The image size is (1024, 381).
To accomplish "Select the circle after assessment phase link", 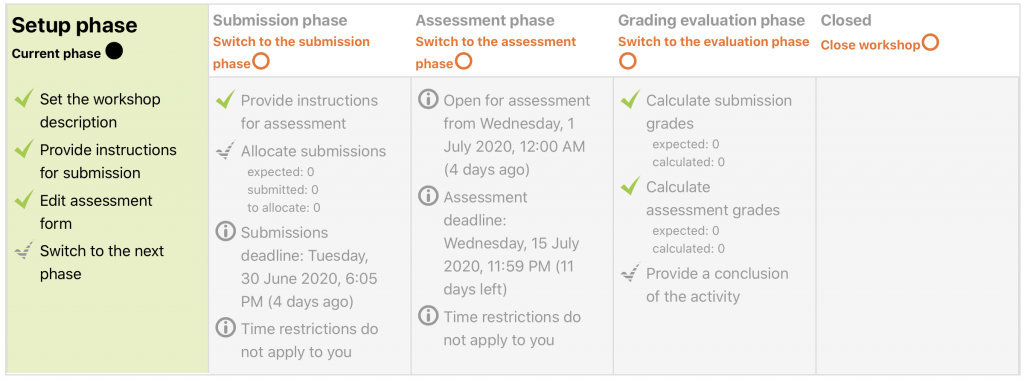I will (x=464, y=62).
